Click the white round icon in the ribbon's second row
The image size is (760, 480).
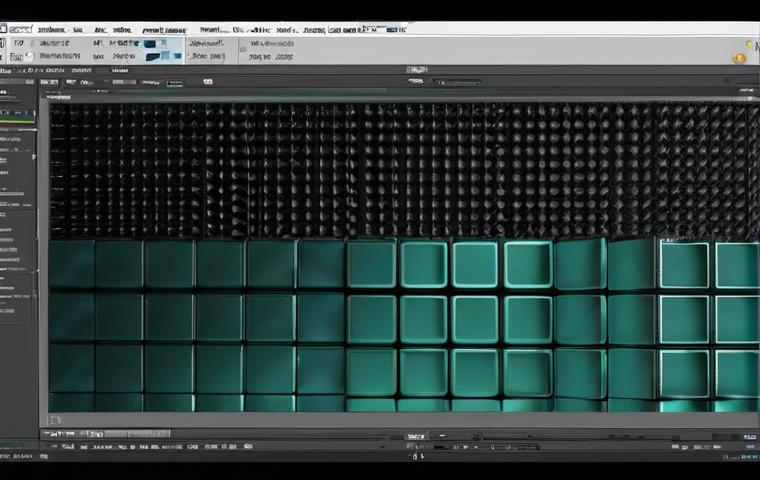30,57
